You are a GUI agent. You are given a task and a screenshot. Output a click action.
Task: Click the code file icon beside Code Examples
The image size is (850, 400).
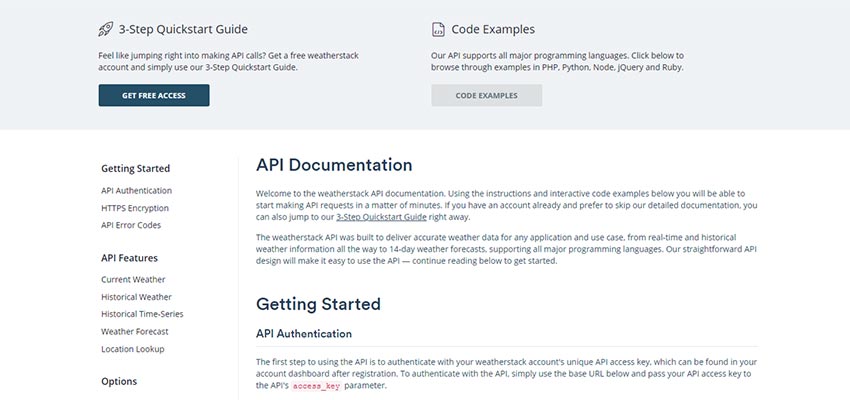[x=438, y=29]
